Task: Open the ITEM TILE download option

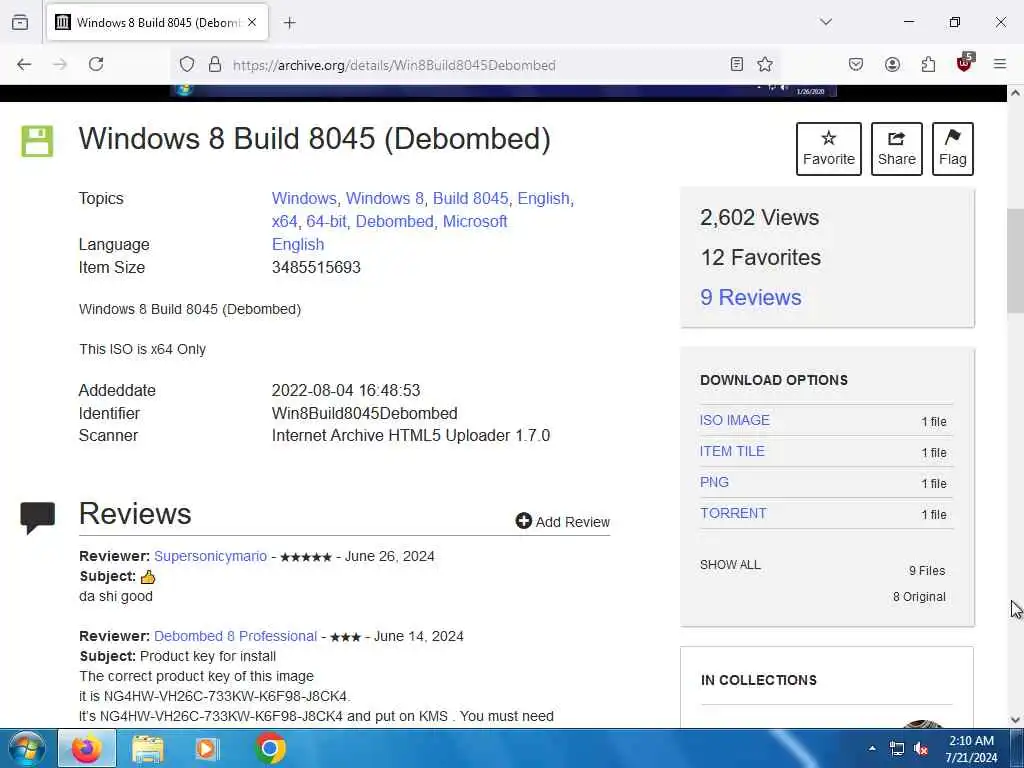Action: pyautogui.click(x=732, y=451)
